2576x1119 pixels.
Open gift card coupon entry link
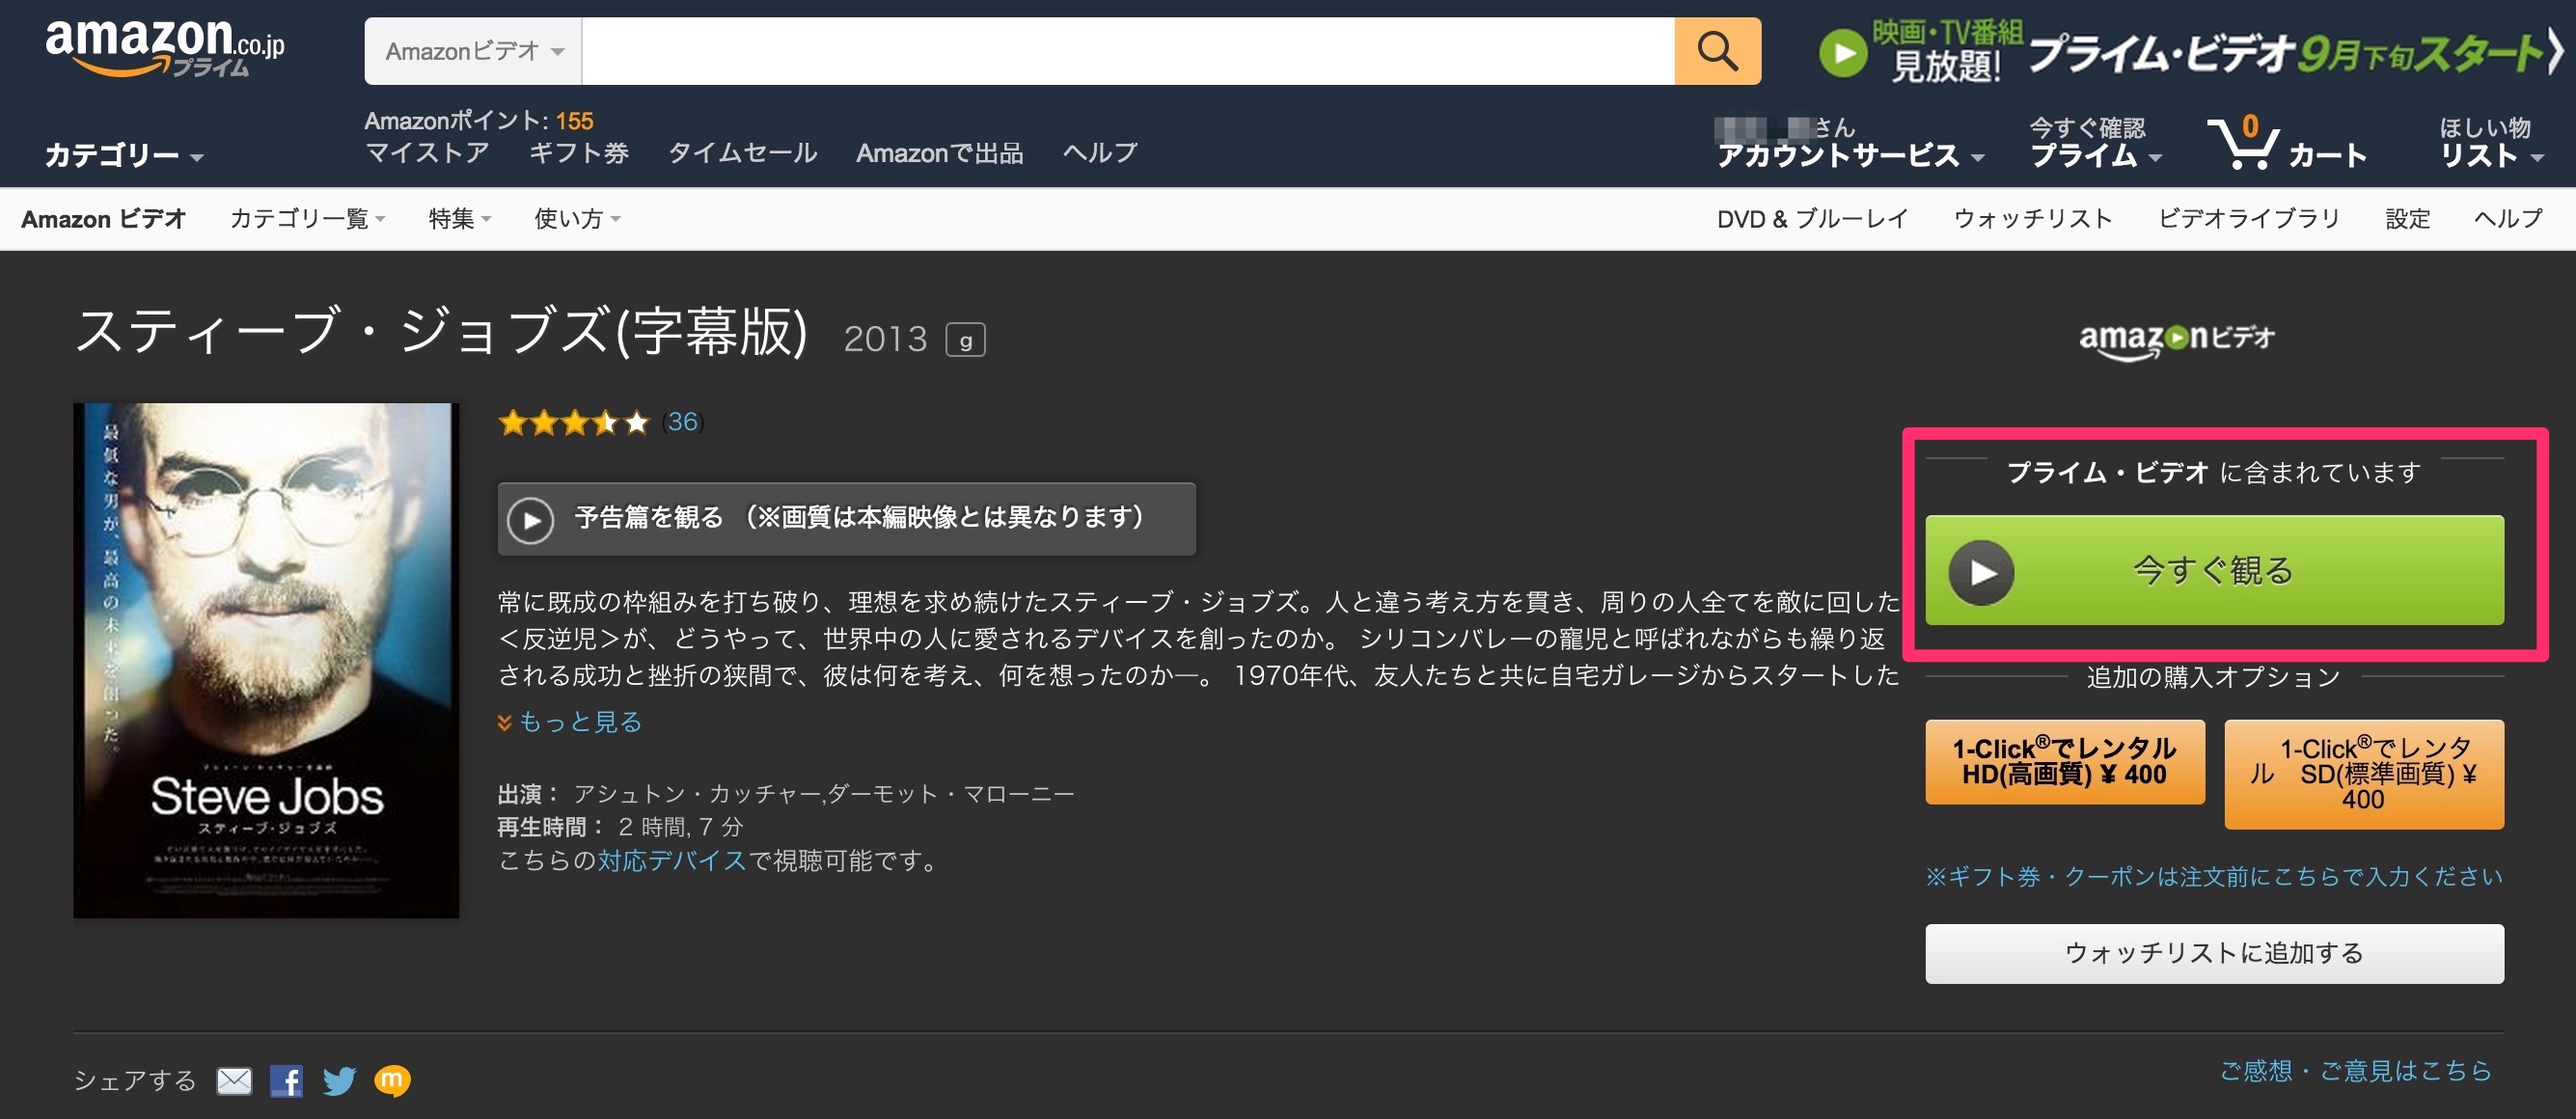2214,877
